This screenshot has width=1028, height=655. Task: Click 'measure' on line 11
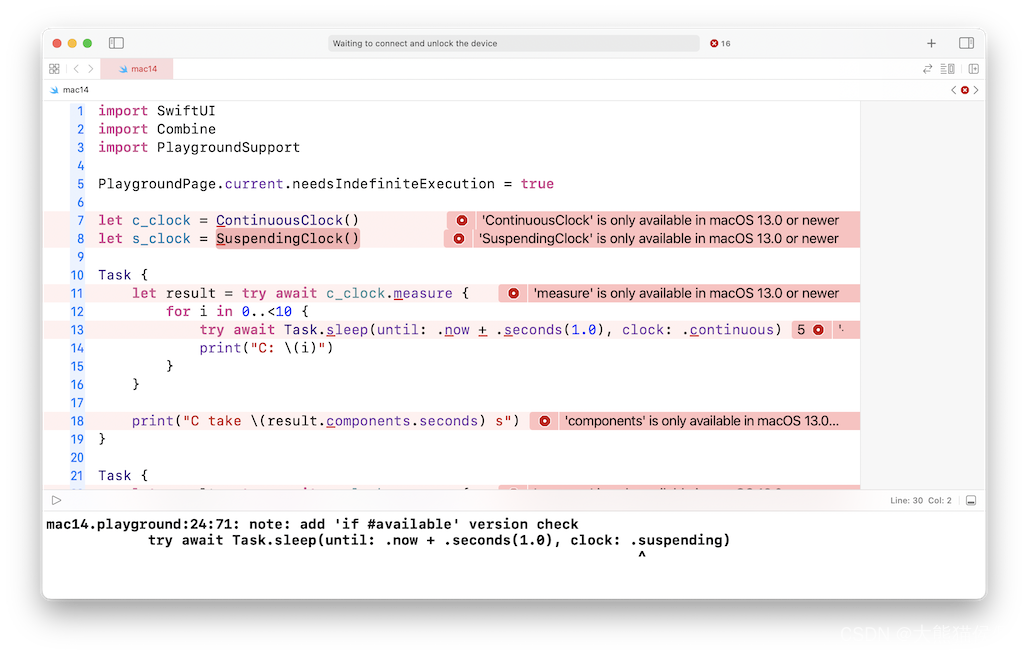coord(423,294)
